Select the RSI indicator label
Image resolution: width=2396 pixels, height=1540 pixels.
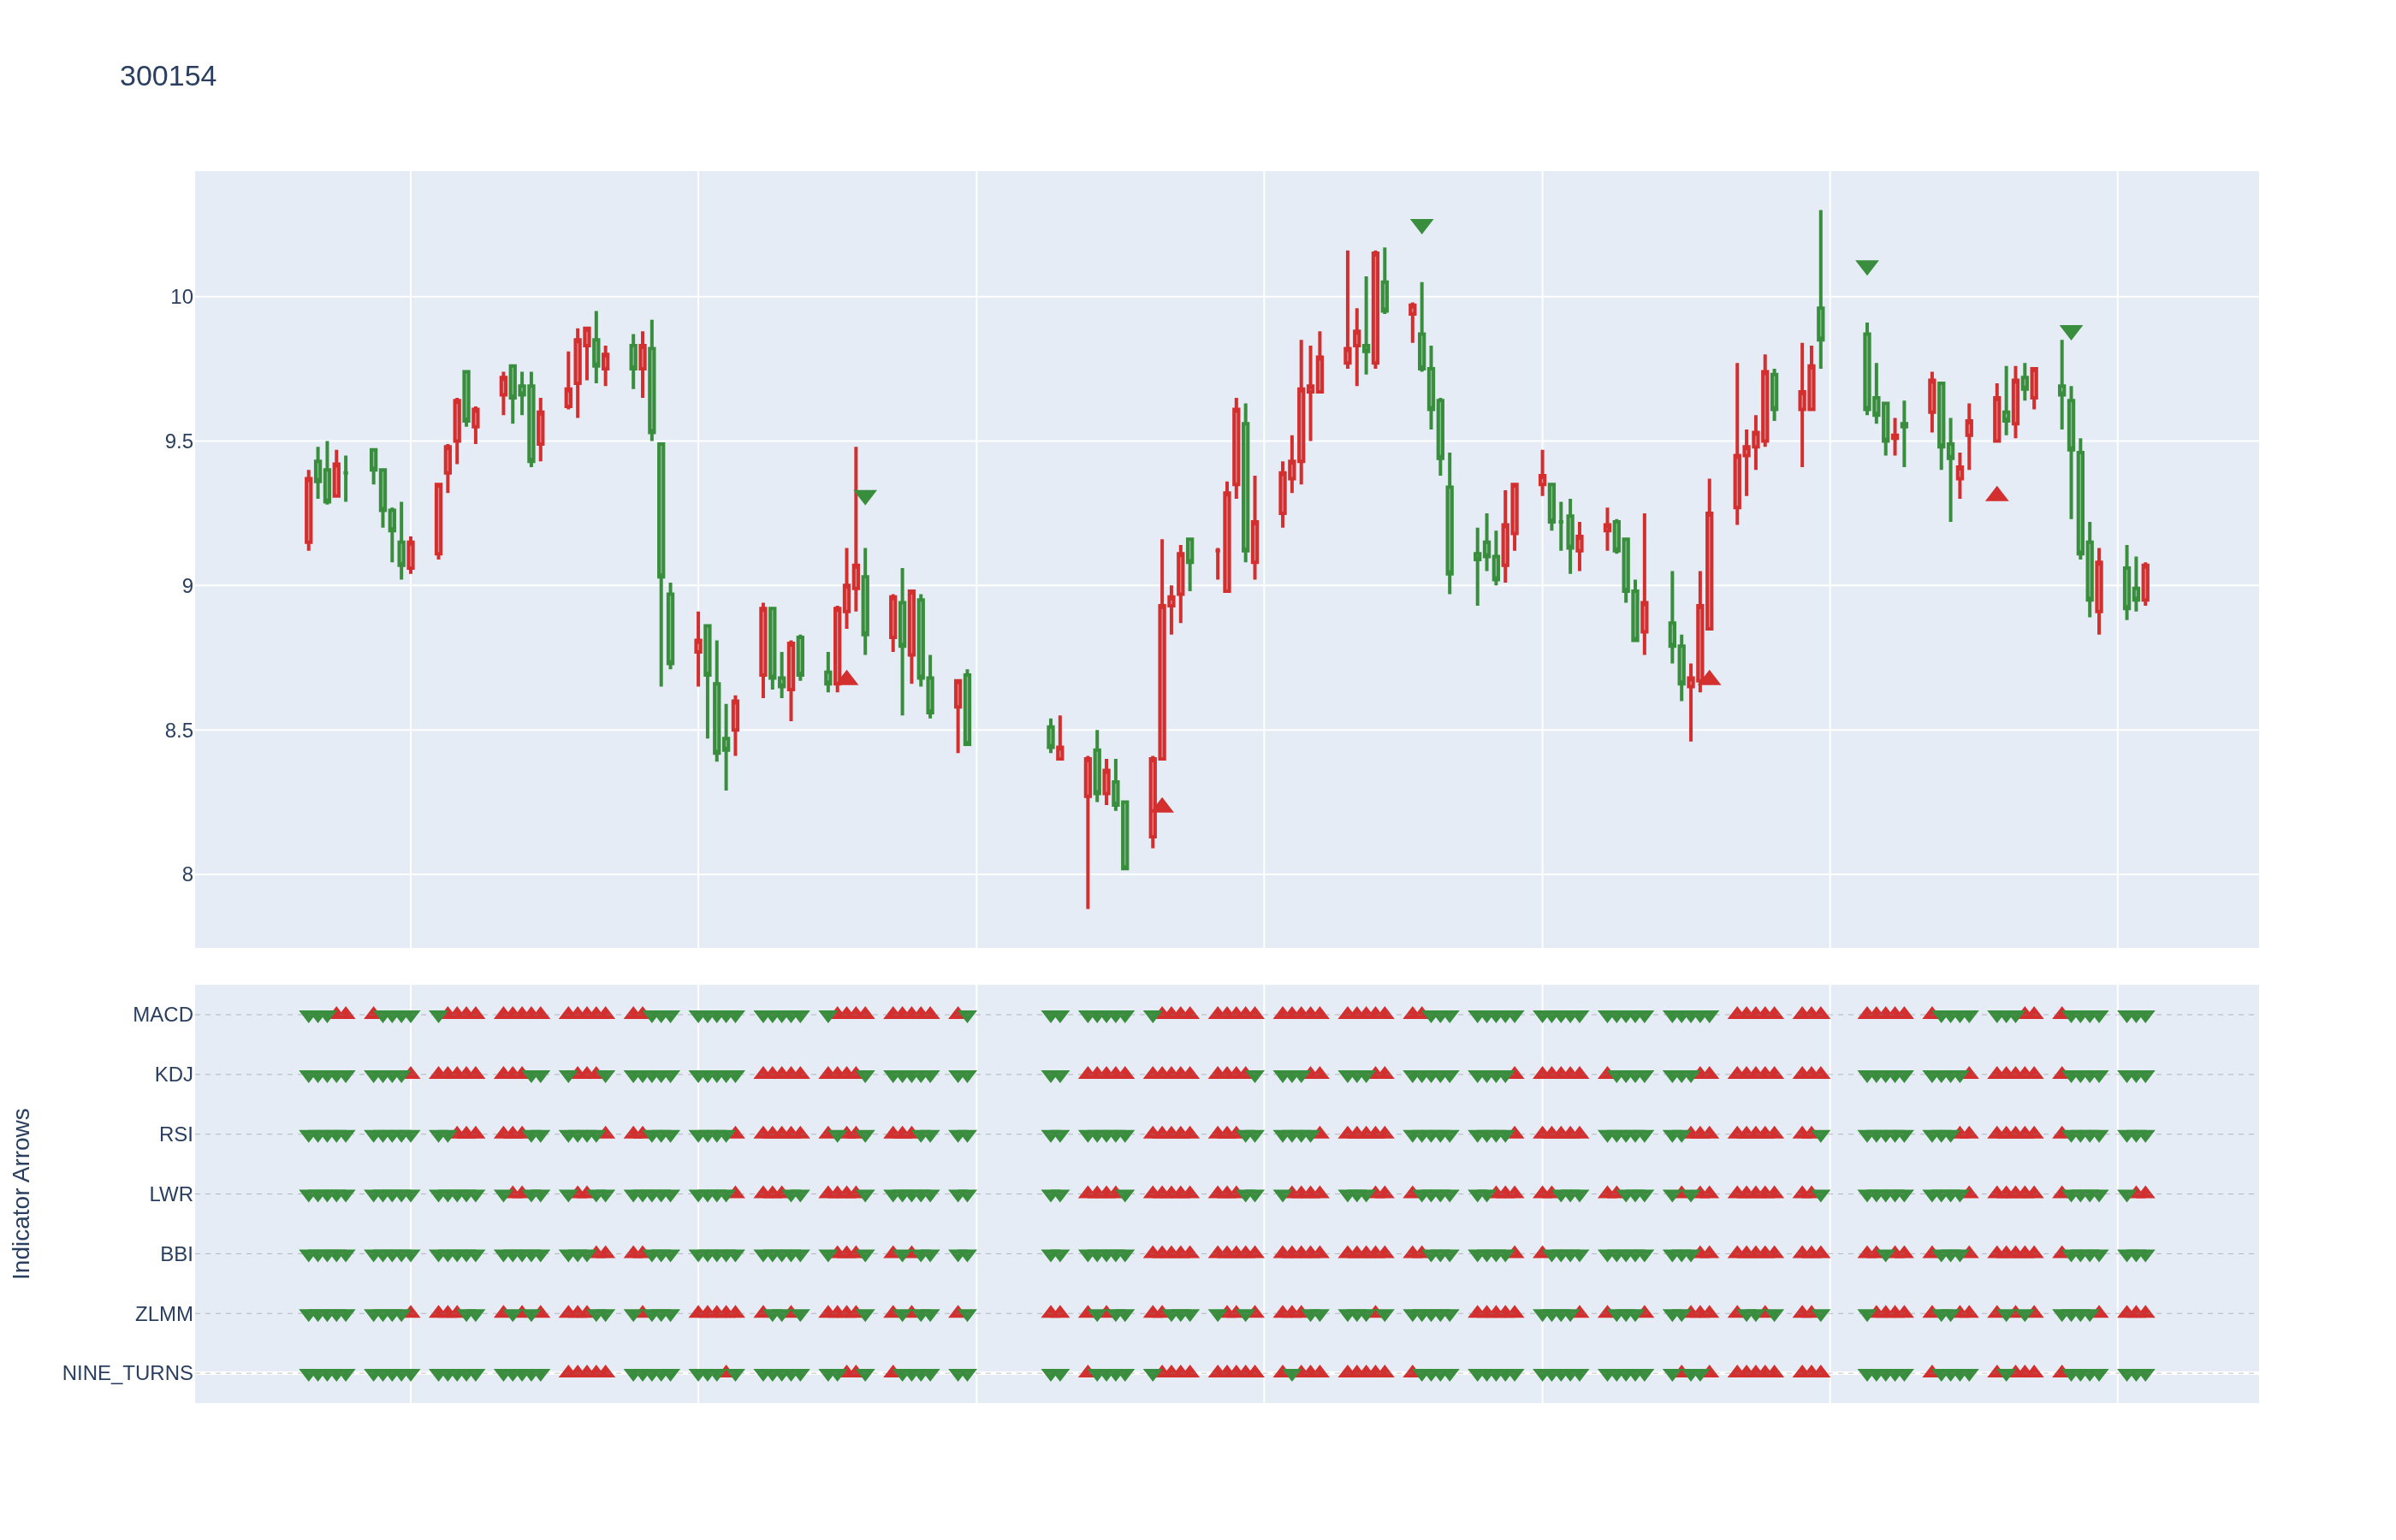[175, 1135]
